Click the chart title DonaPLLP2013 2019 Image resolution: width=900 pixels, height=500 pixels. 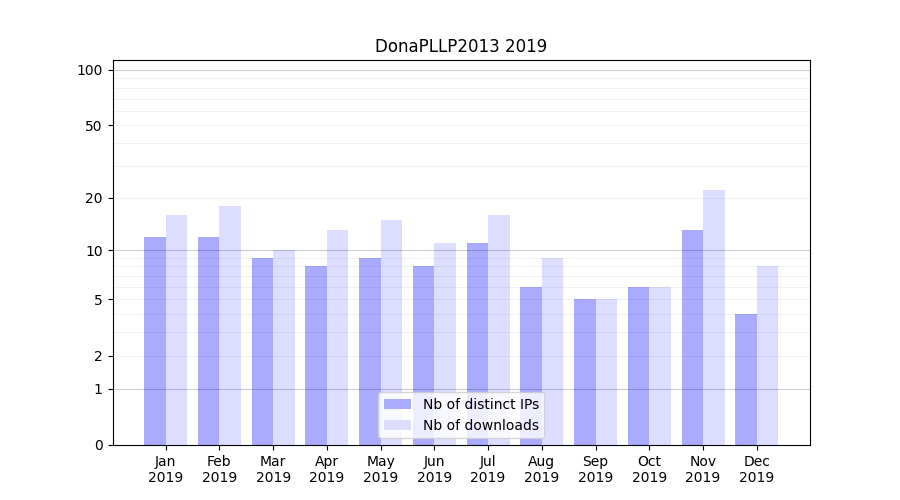point(461,46)
